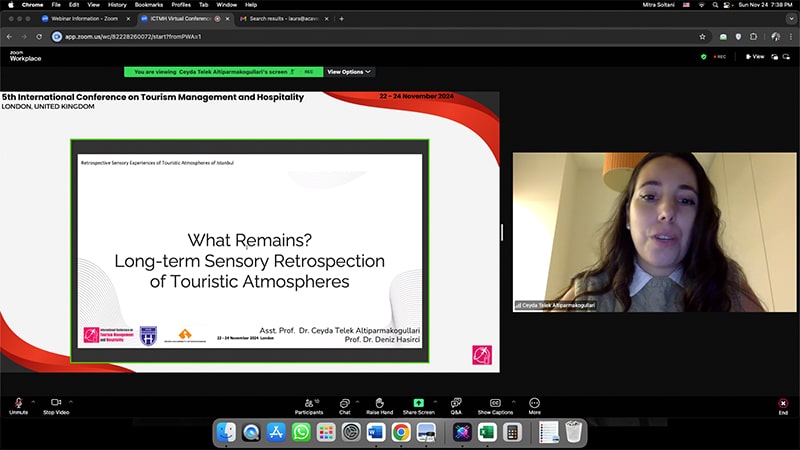Expand video options arrow beside Stop Video
Screen dimensions: 800x450
[71, 401]
